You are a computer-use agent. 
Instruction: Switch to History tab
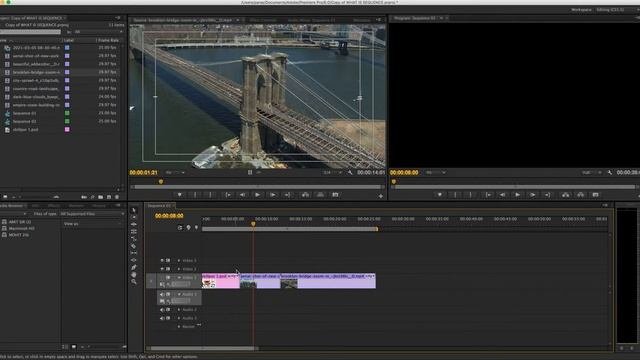pyautogui.click(x=99, y=206)
